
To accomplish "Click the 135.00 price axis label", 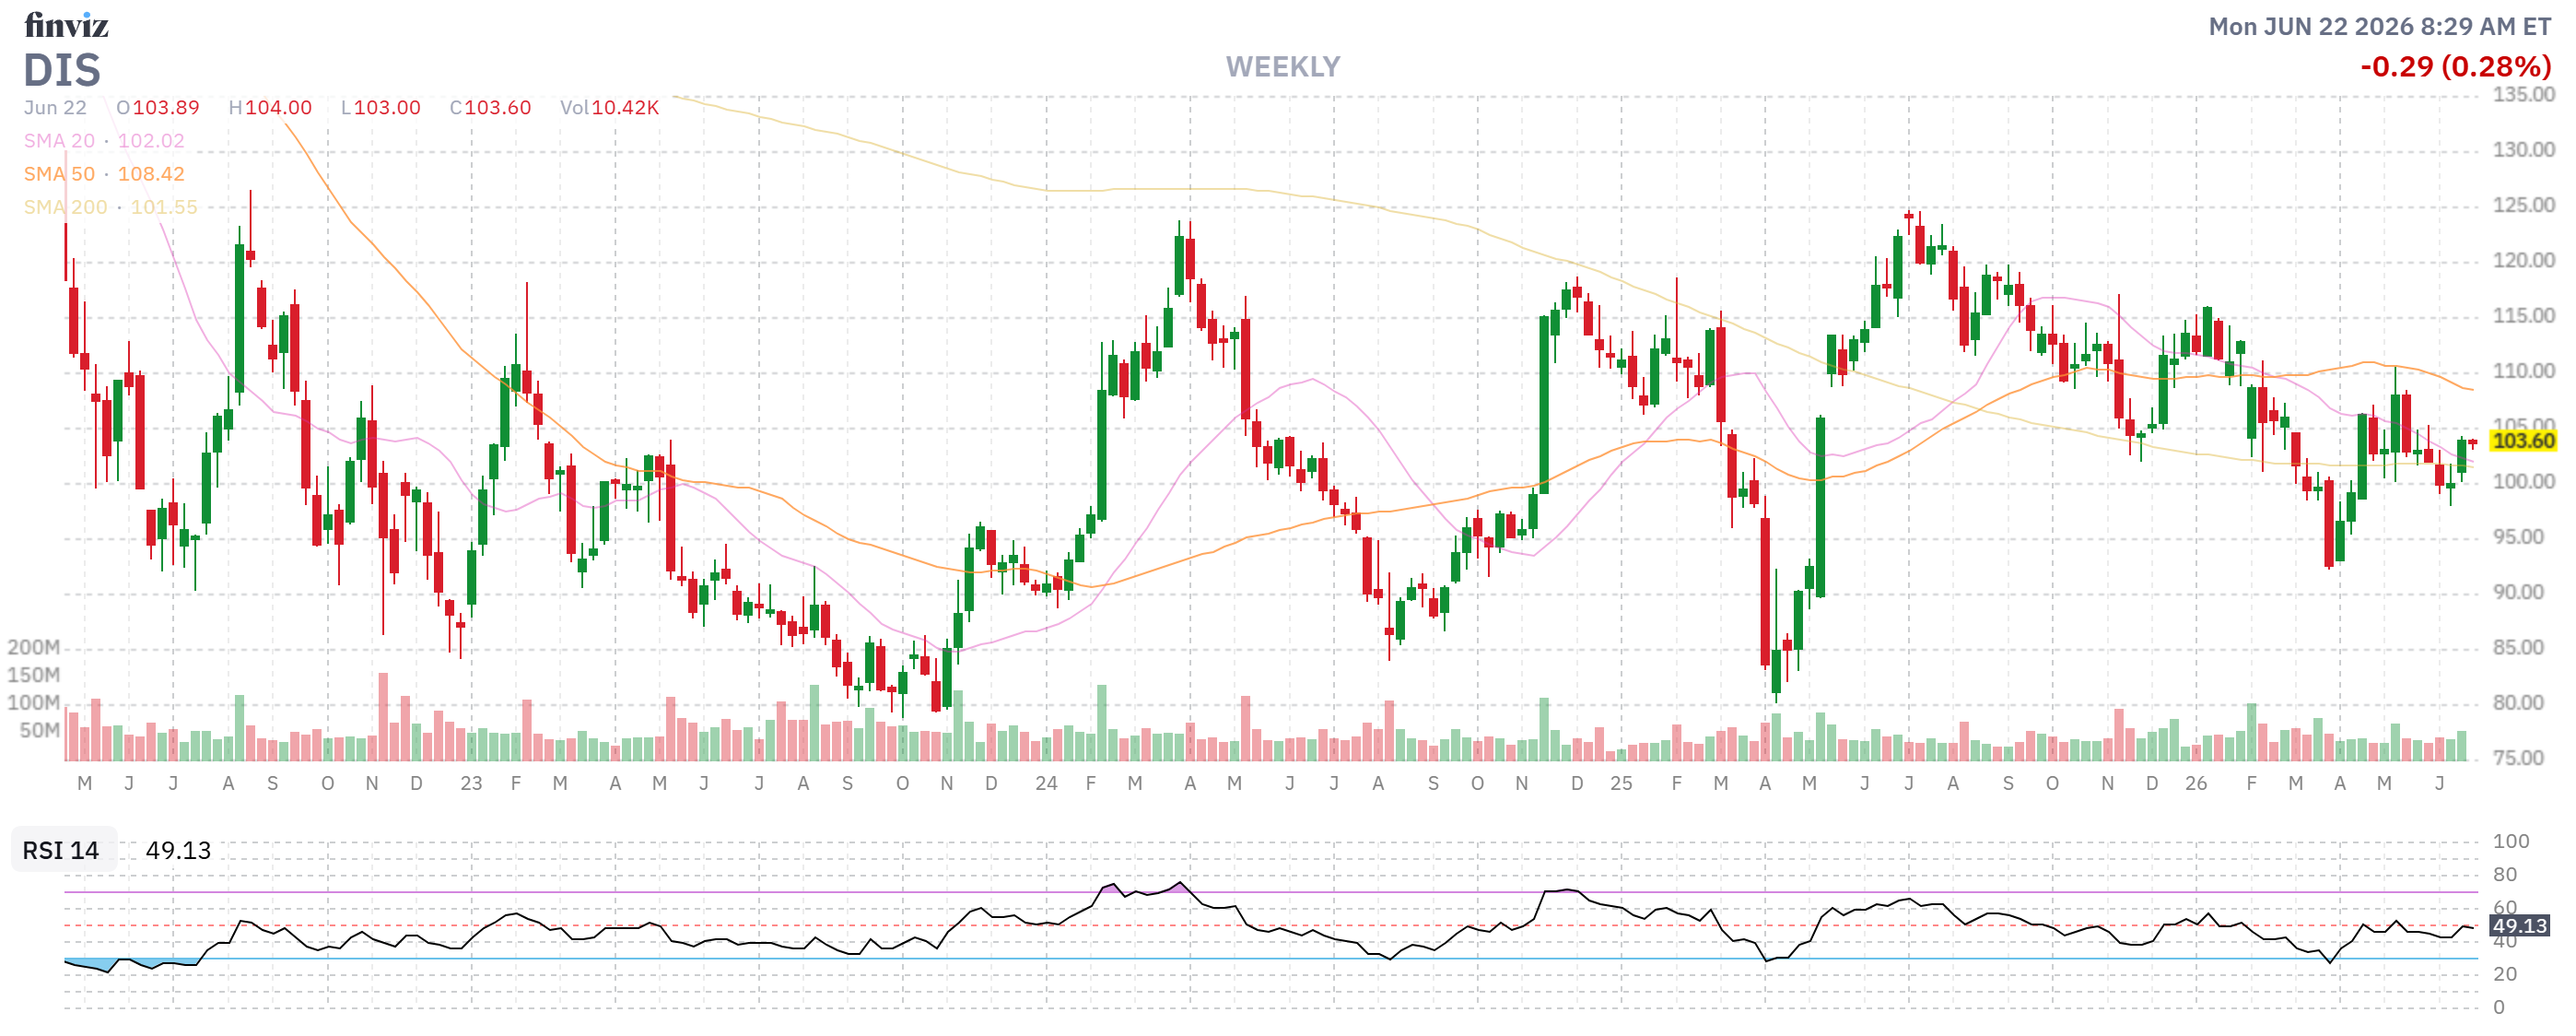I will [x=2524, y=95].
